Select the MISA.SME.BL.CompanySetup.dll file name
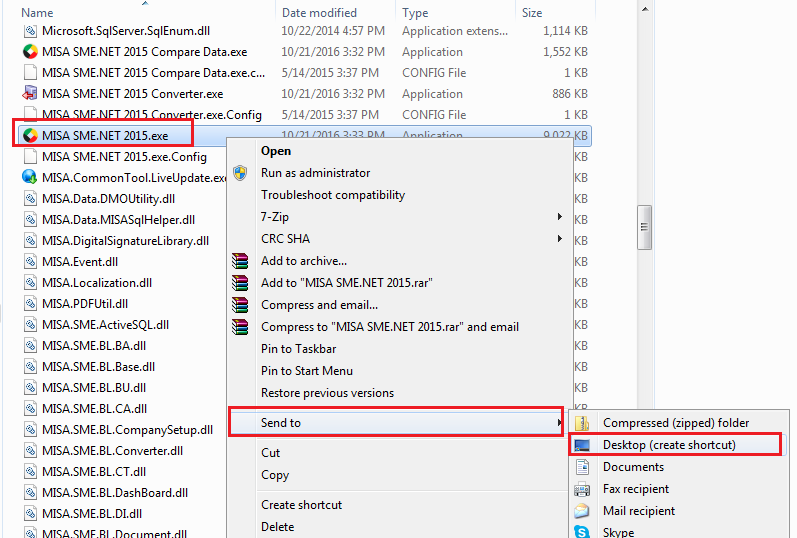The image size is (797, 538). tap(128, 430)
